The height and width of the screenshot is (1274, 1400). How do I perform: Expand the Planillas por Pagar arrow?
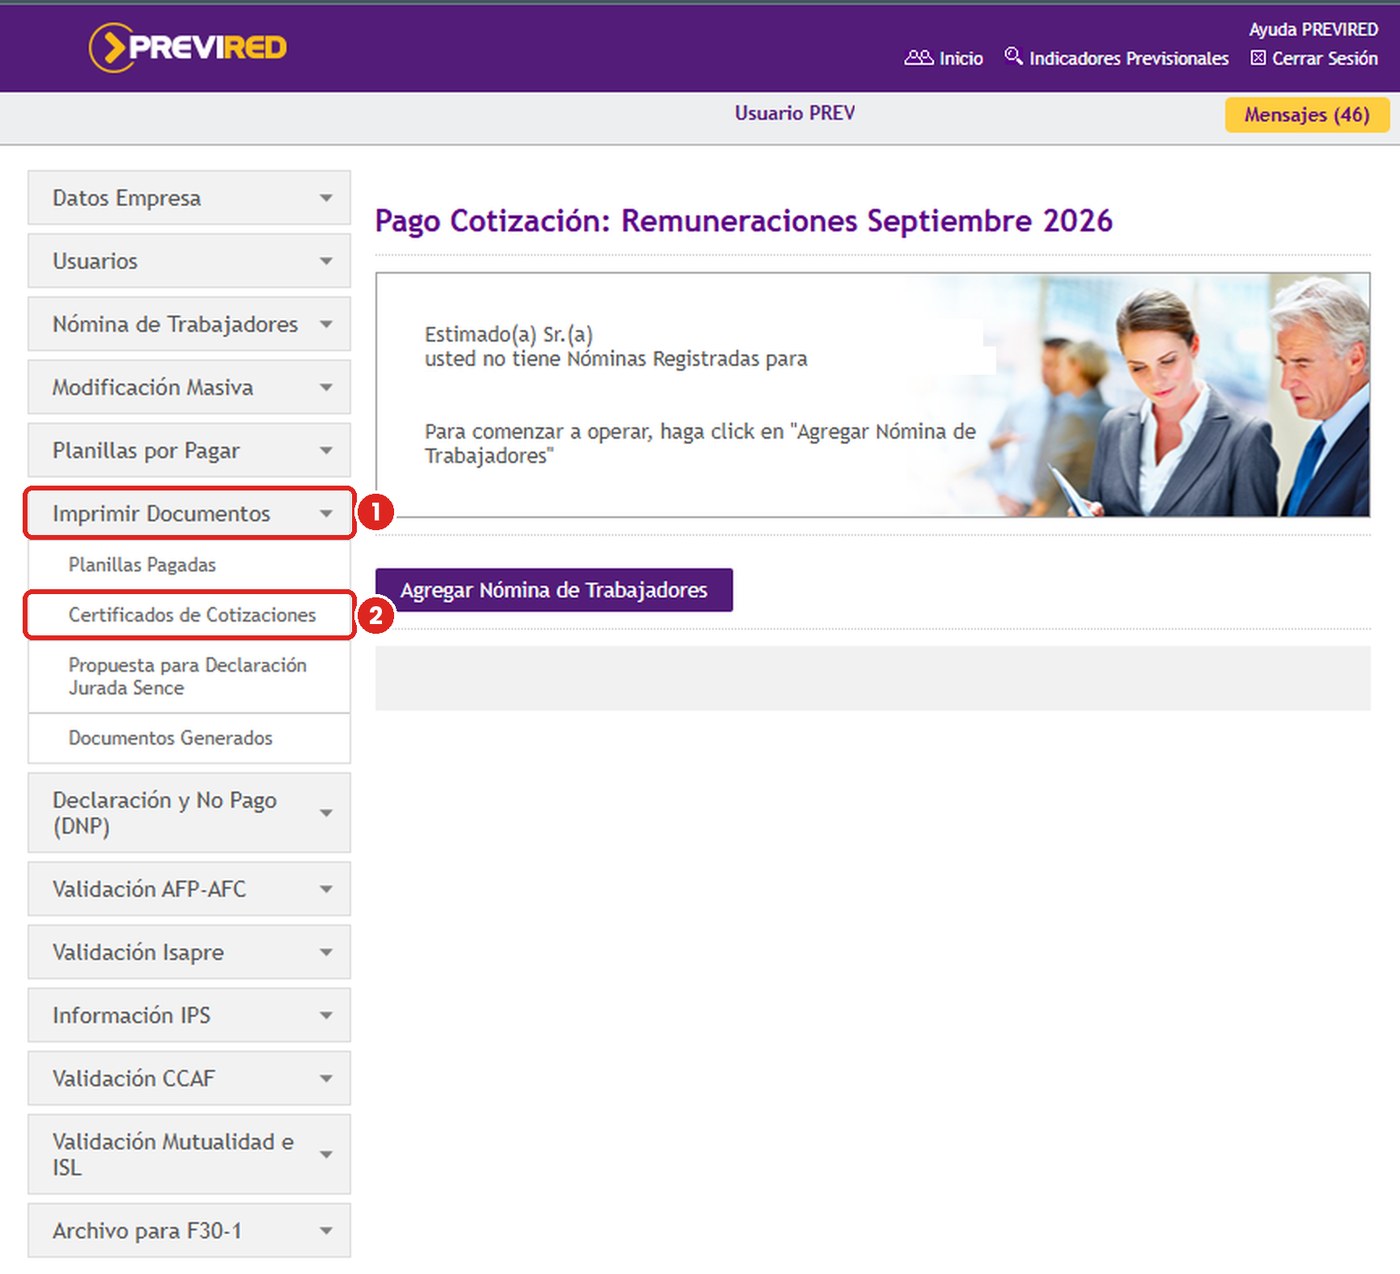[326, 450]
